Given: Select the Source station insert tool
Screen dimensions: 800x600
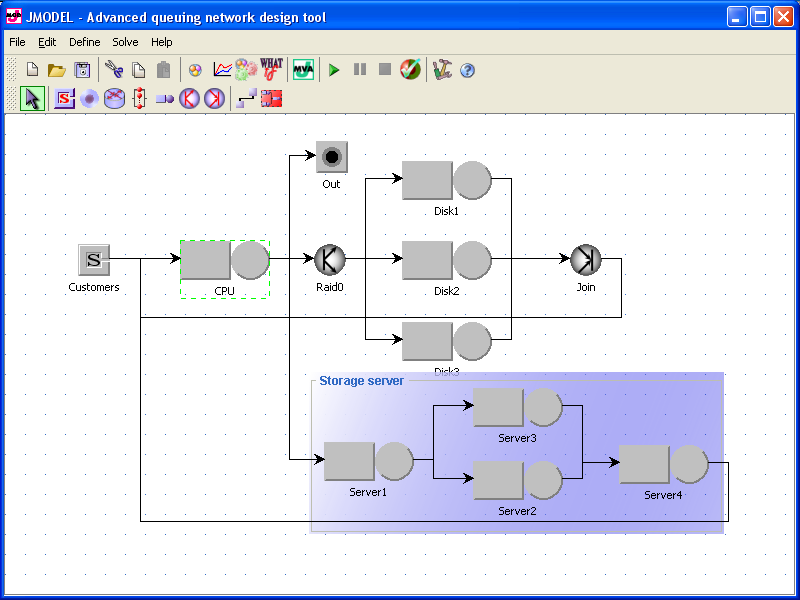Looking at the screenshot, I should point(64,99).
